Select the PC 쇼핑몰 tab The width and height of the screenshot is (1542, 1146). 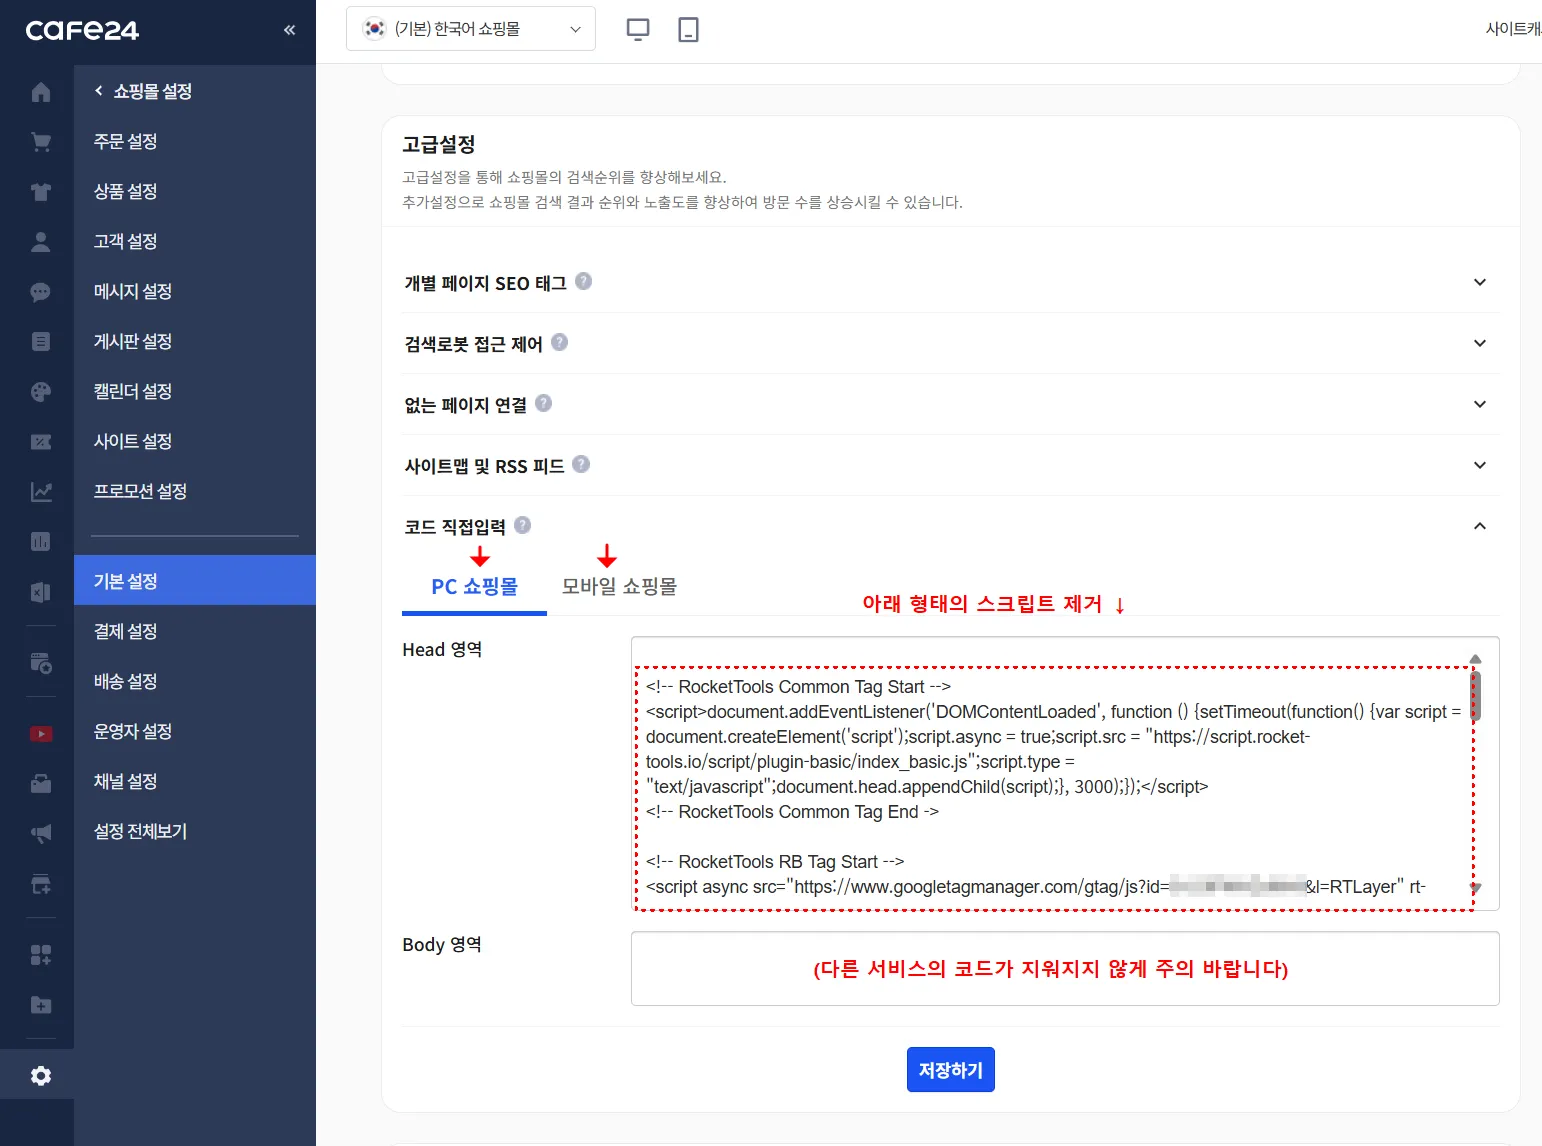[474, 587]
